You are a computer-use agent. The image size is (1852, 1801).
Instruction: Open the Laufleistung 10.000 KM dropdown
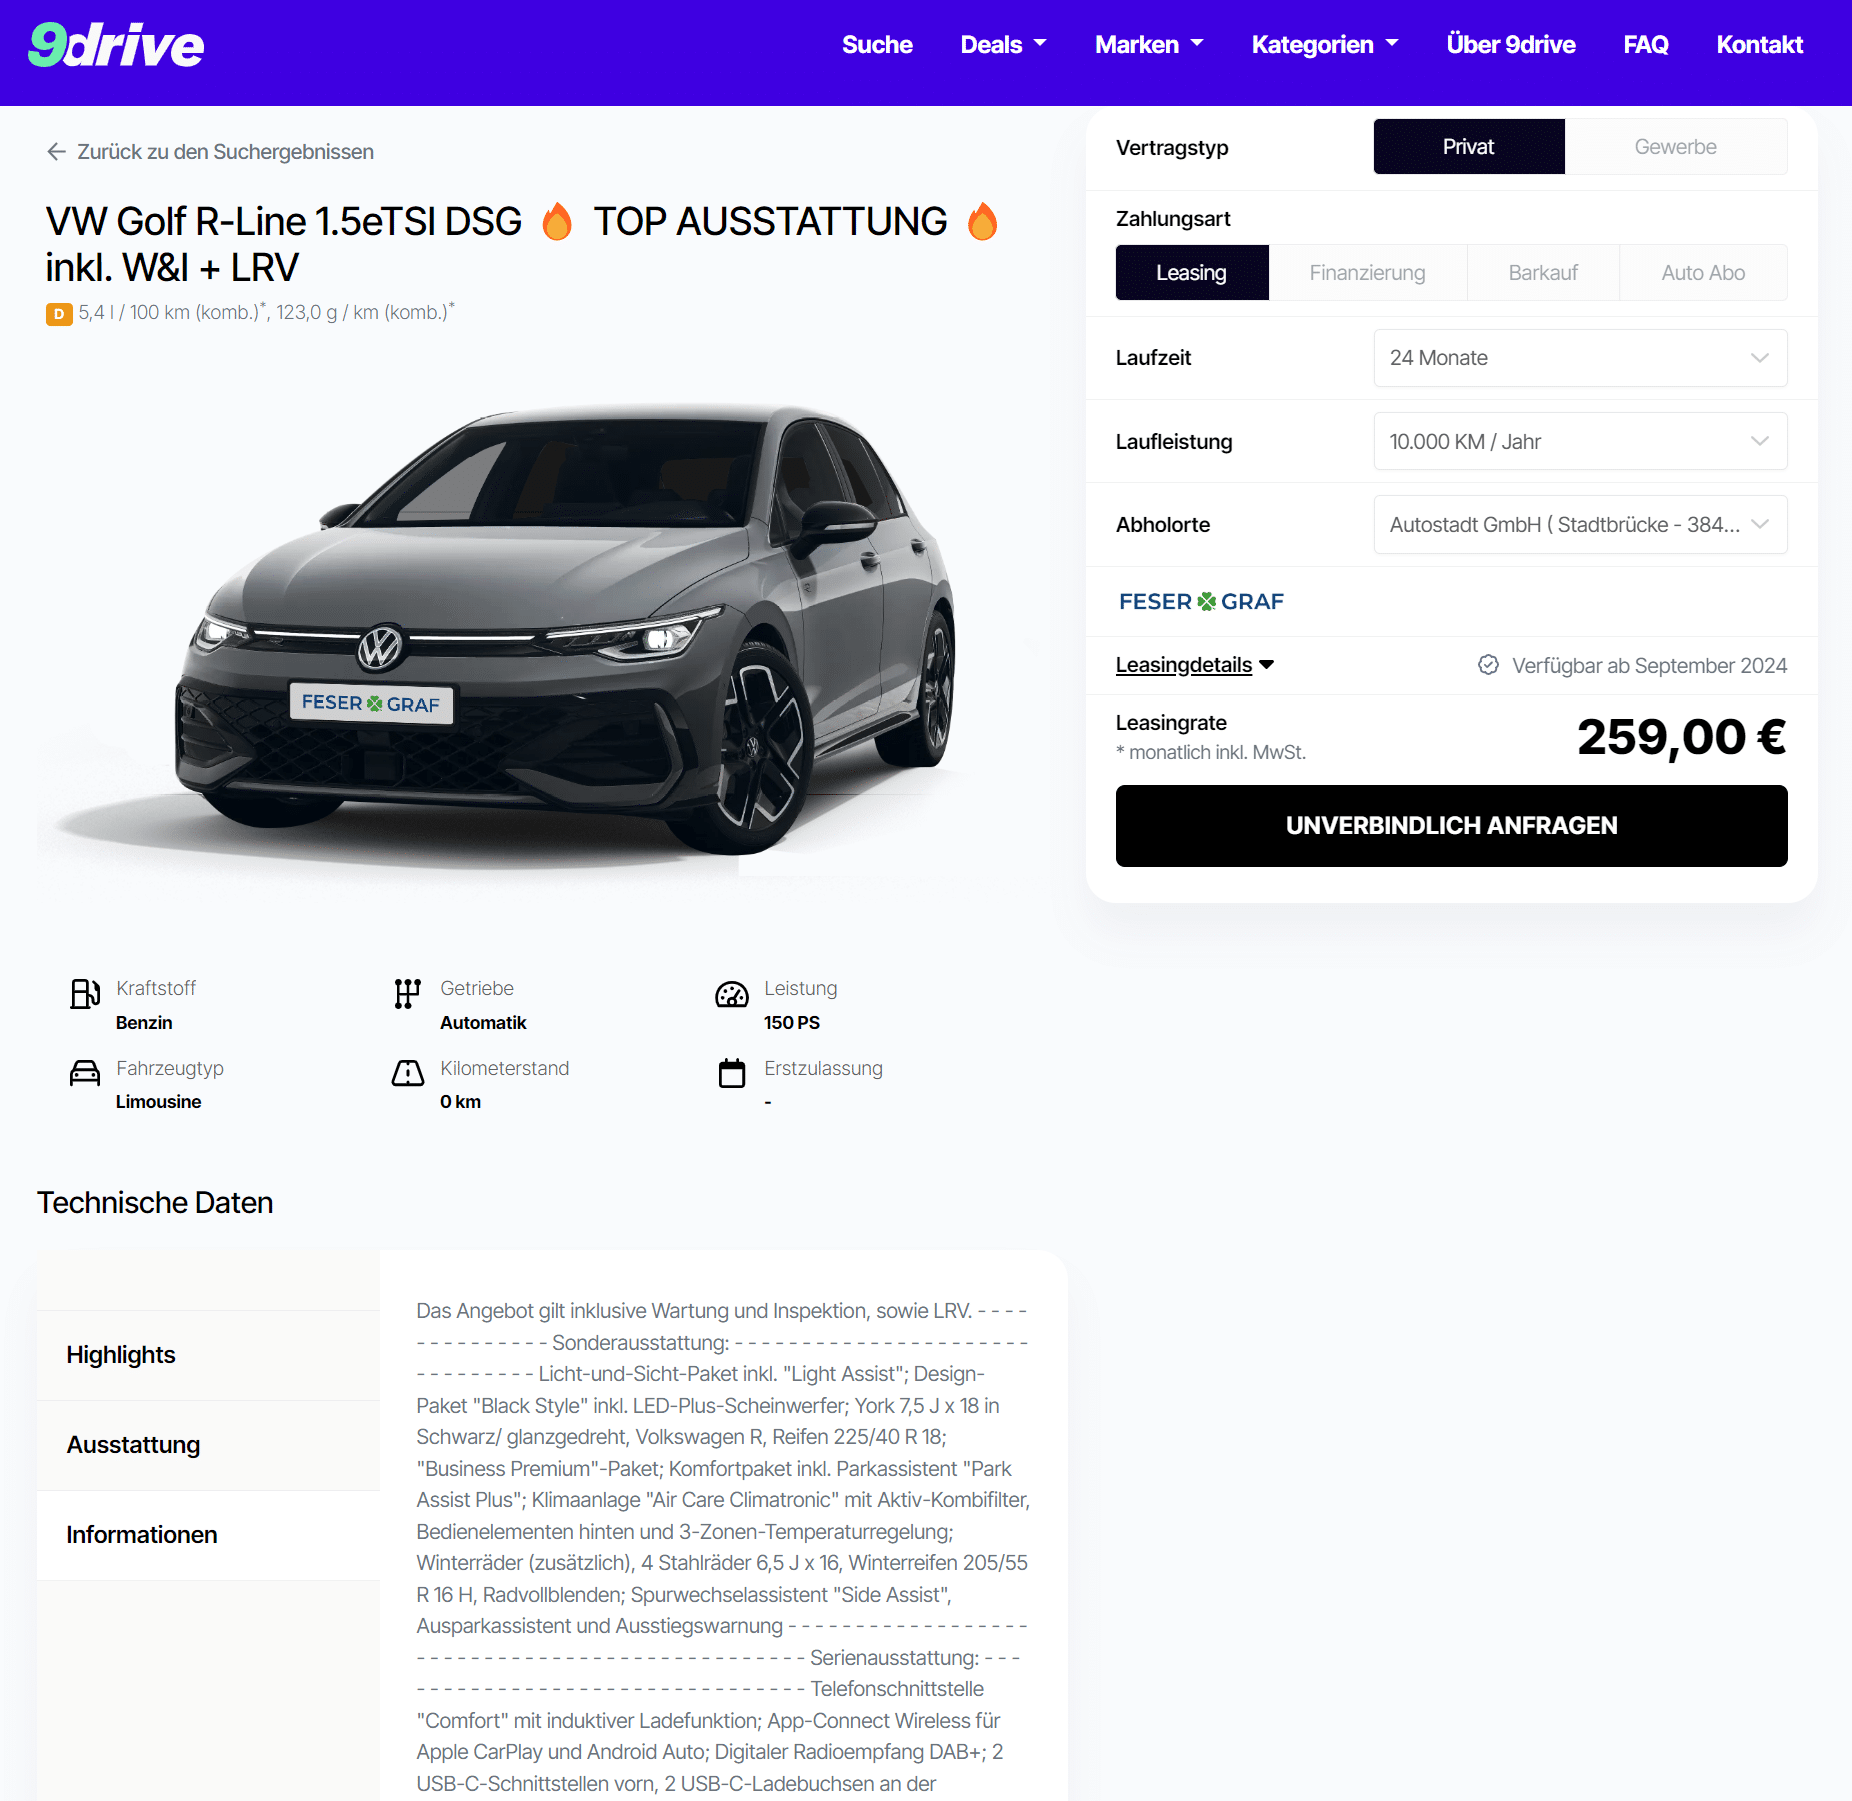click(x=1580, y=442)
